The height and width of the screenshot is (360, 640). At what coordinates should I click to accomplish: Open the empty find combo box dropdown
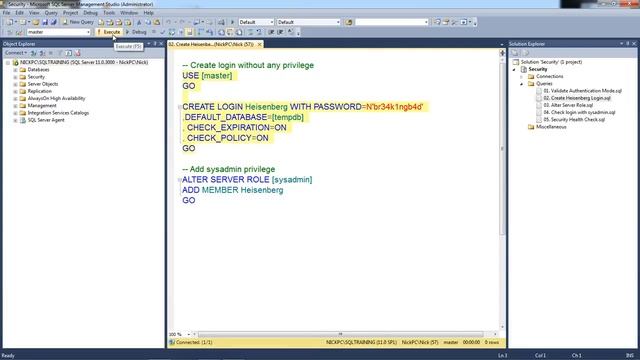coord(391,22)
